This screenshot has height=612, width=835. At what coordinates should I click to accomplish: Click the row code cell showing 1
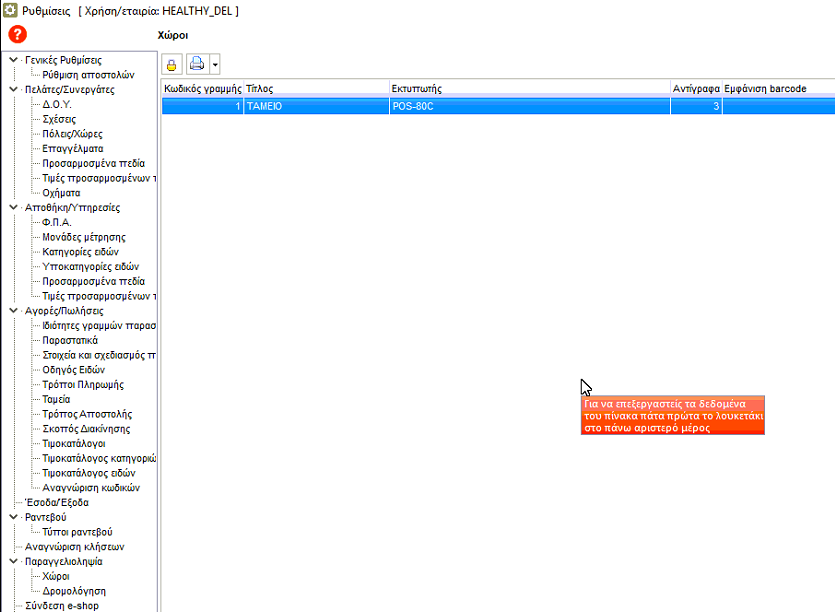[x=202, y=106]
